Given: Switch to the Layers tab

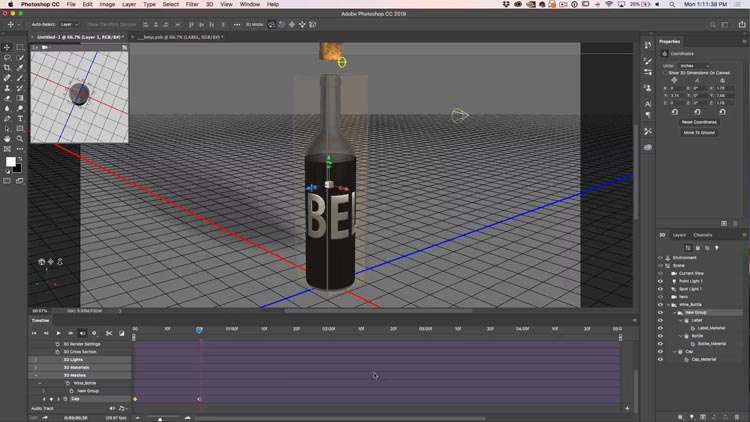Looking at the screenshot, I should point(679,235).
